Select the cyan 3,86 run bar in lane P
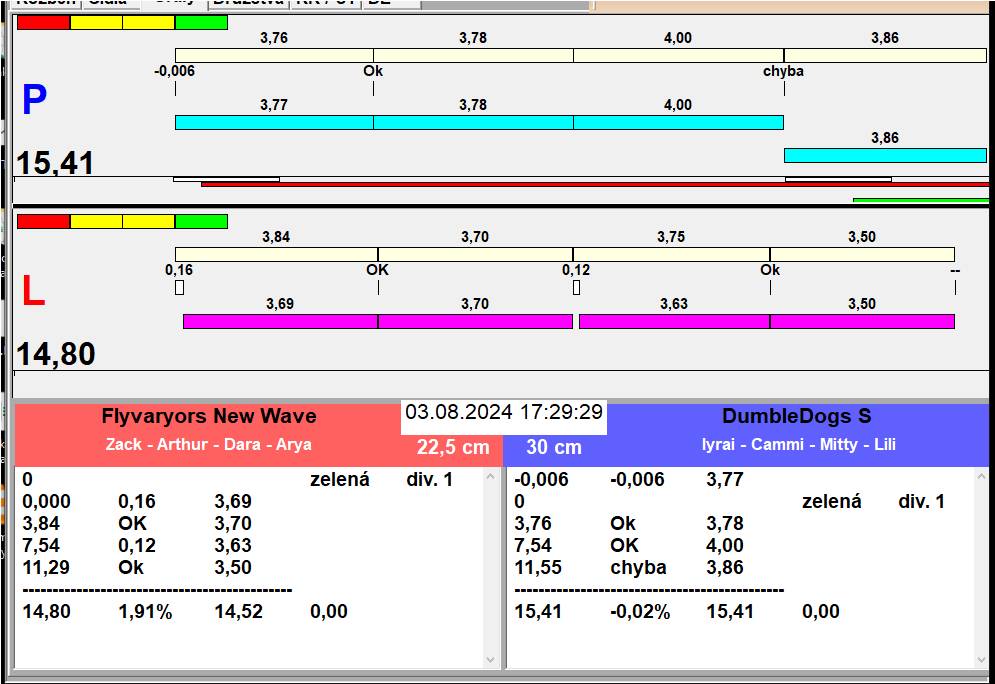The width and height of the screenshot is (995, 684). pos(885,155)
